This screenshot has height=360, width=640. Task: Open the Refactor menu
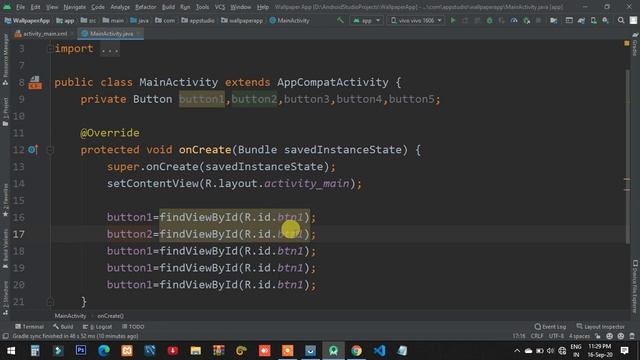pyautogui.click(x=145, y=7)
